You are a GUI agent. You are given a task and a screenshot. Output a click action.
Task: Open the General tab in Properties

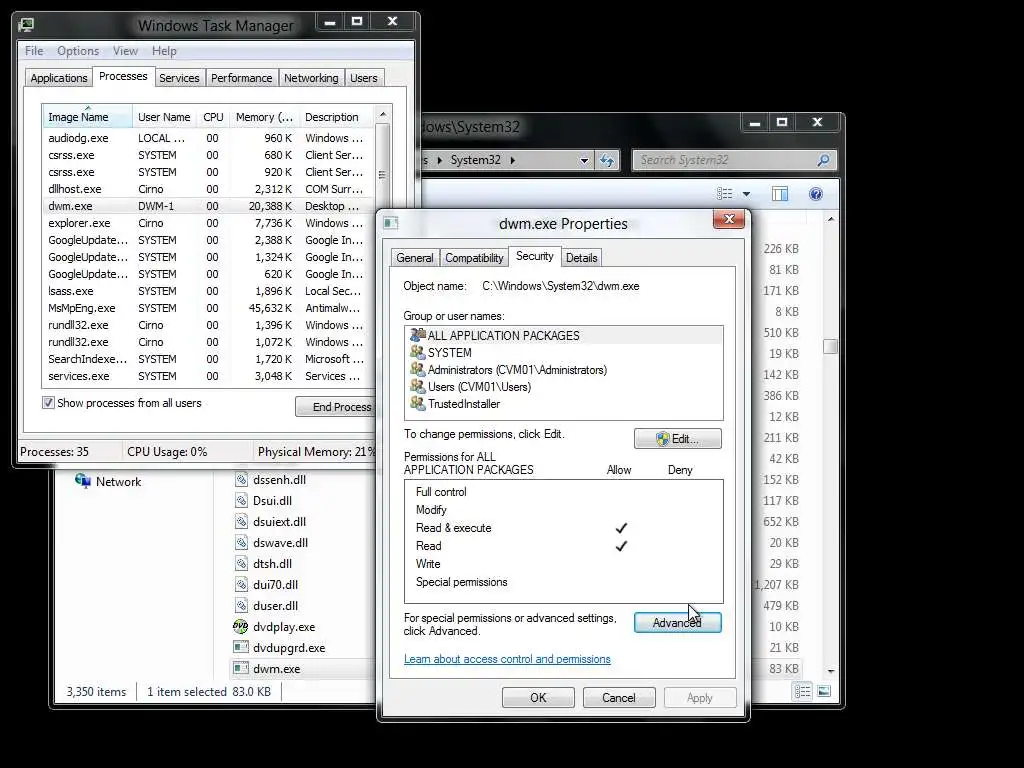[415, 258]
